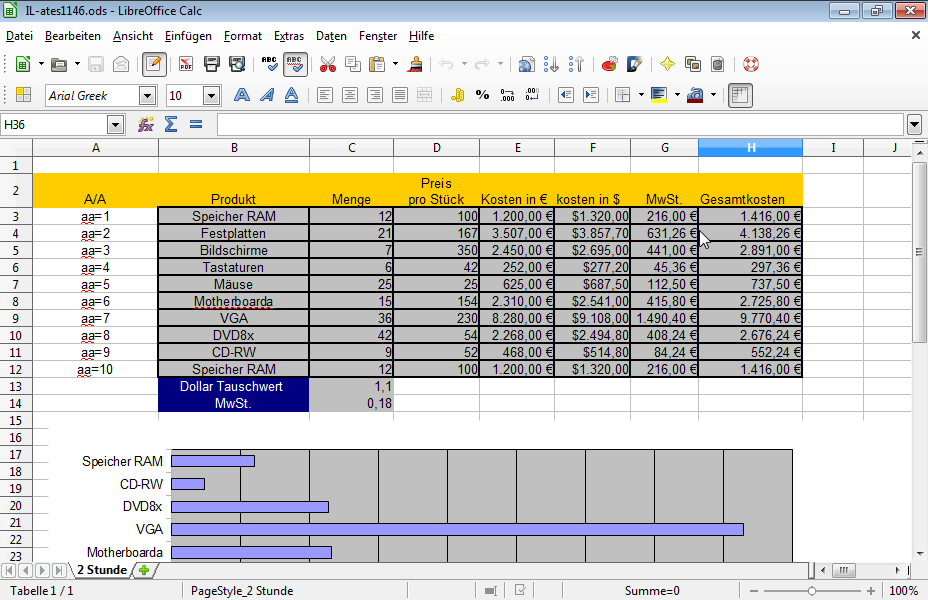Viewport: 928px width, 600px height.
Task: Paste from clipboard
Action: (x=377, y=64)
